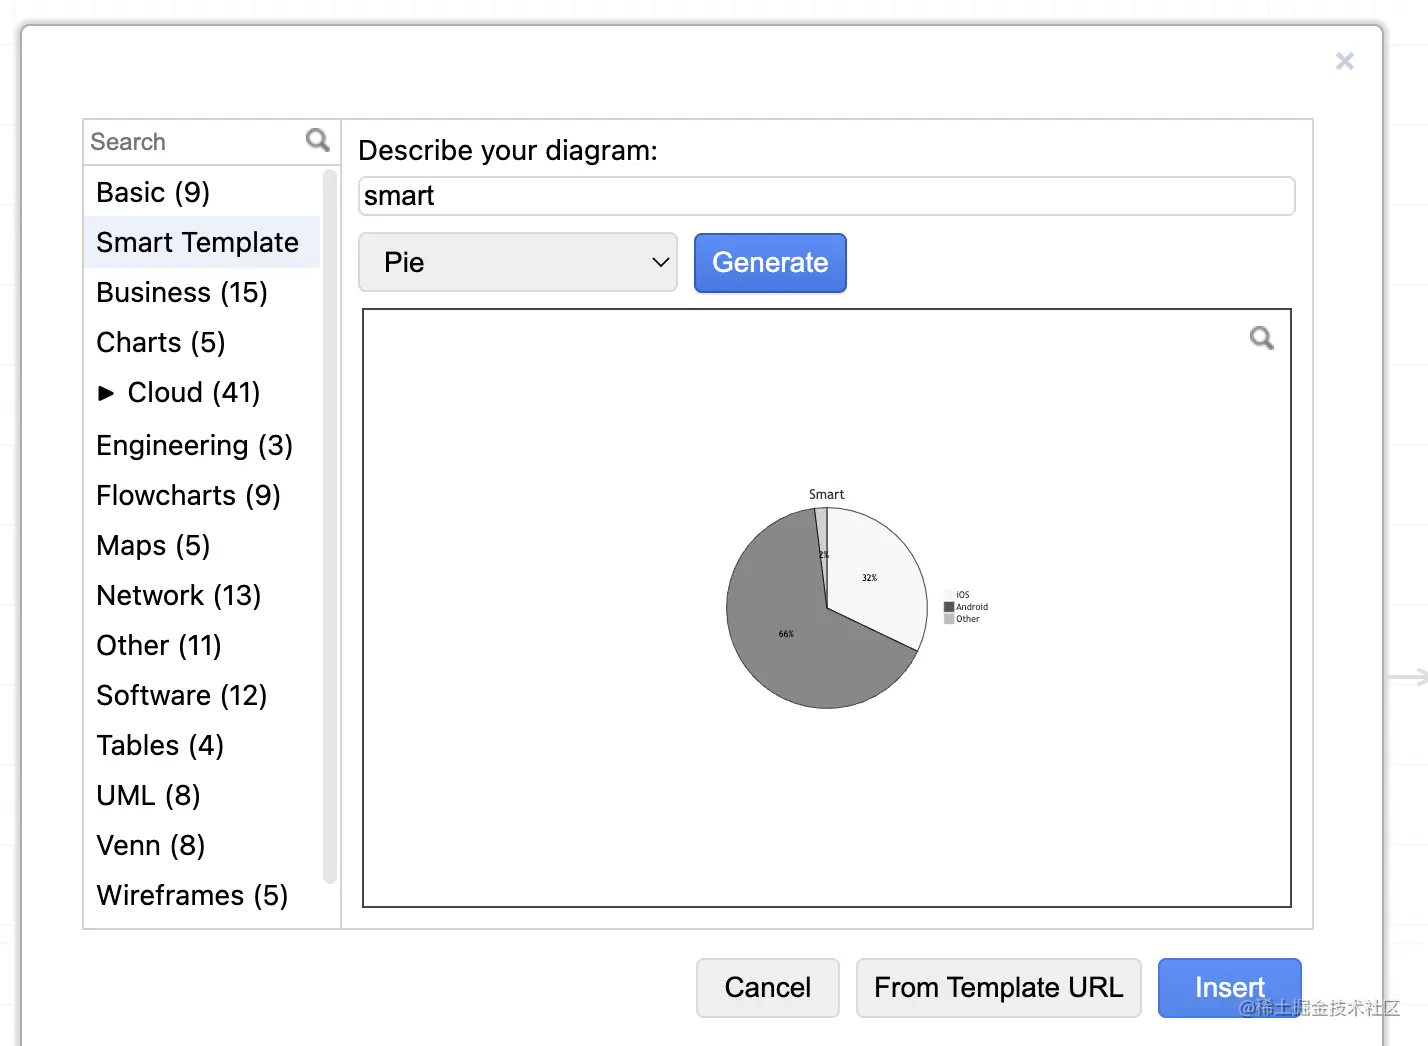Click the Insert button

tap(1229, 987)
